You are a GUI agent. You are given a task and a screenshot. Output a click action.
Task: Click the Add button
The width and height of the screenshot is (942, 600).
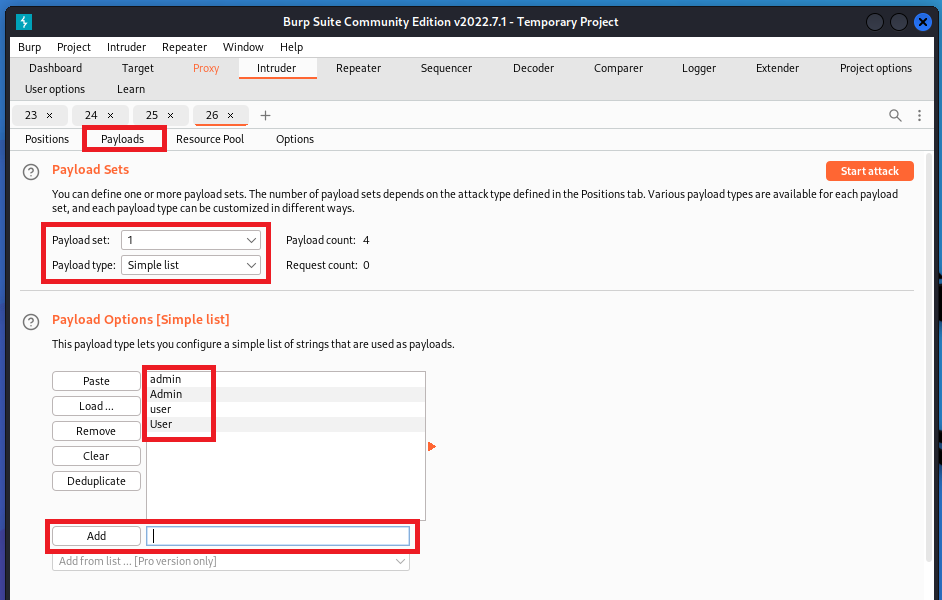click(96, 536)
